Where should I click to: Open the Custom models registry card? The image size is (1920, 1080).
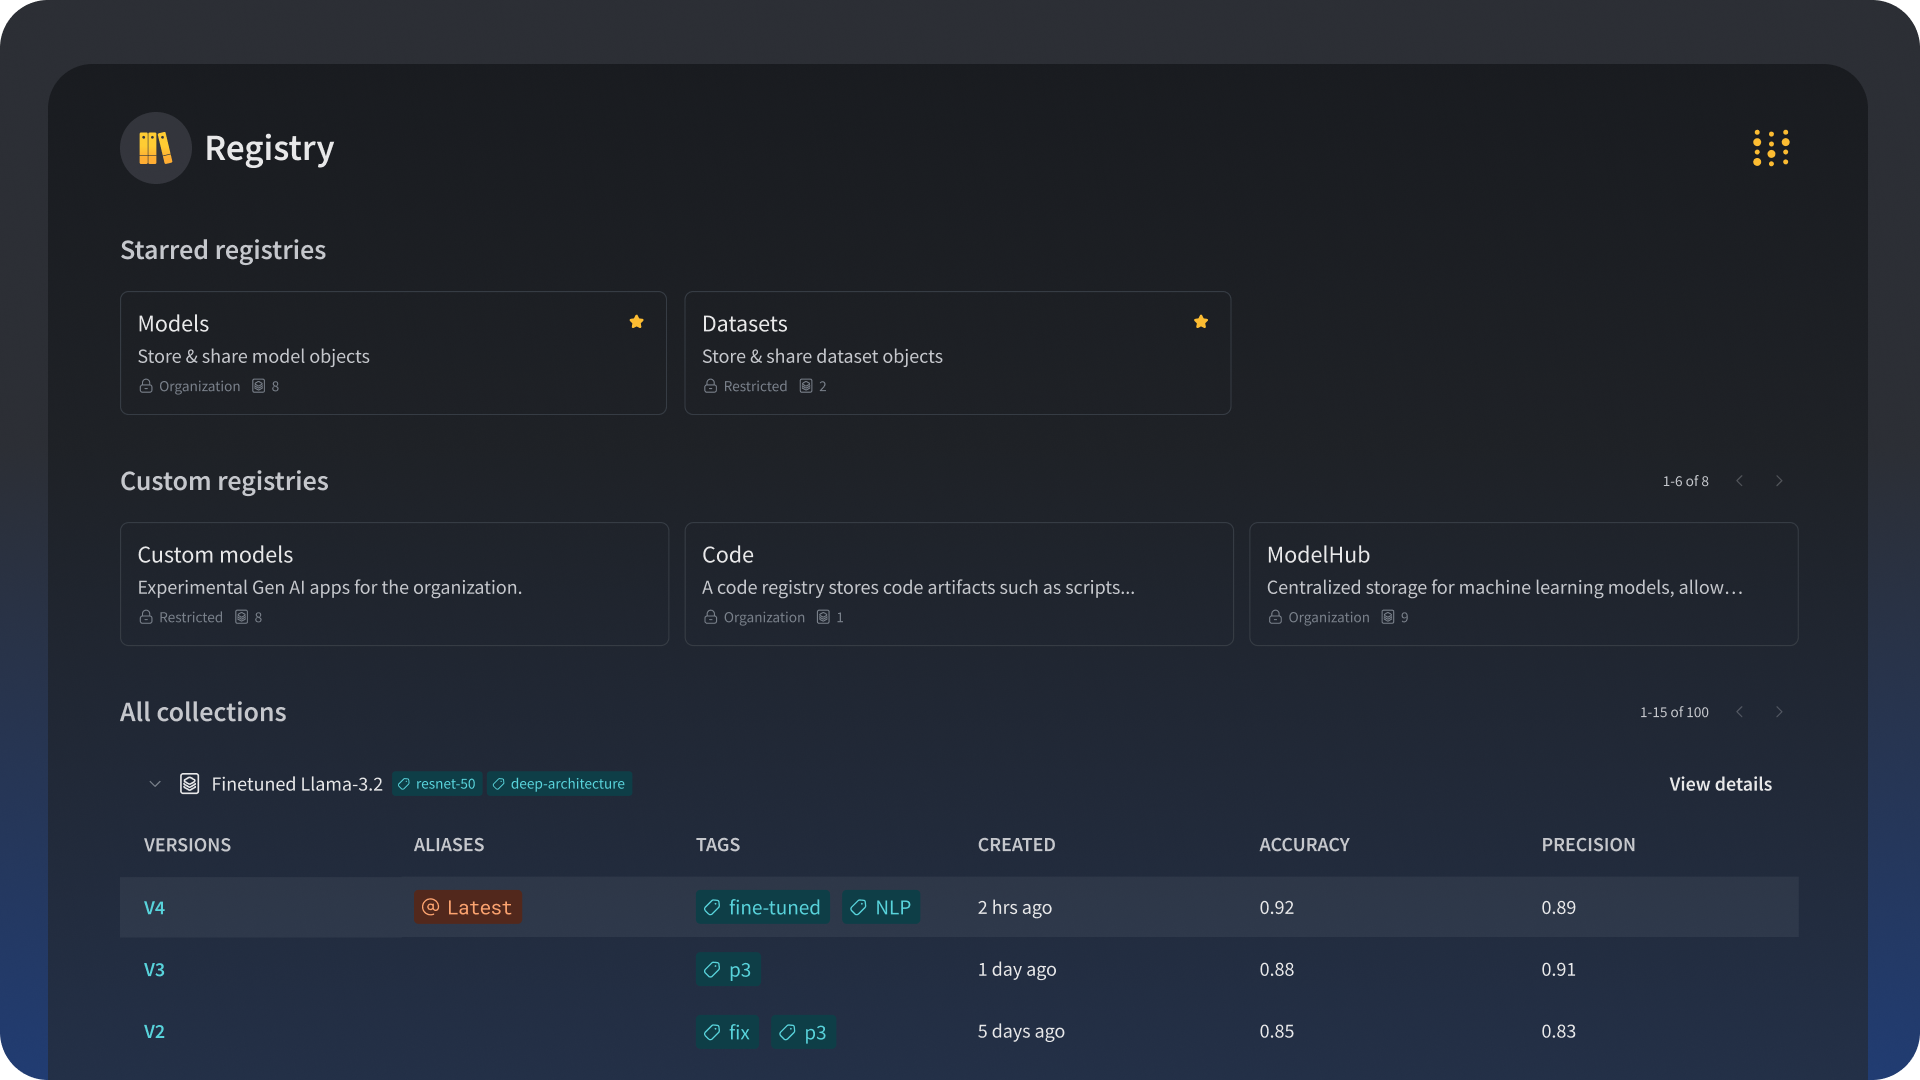pyautogui.click(x=394, y=584)
